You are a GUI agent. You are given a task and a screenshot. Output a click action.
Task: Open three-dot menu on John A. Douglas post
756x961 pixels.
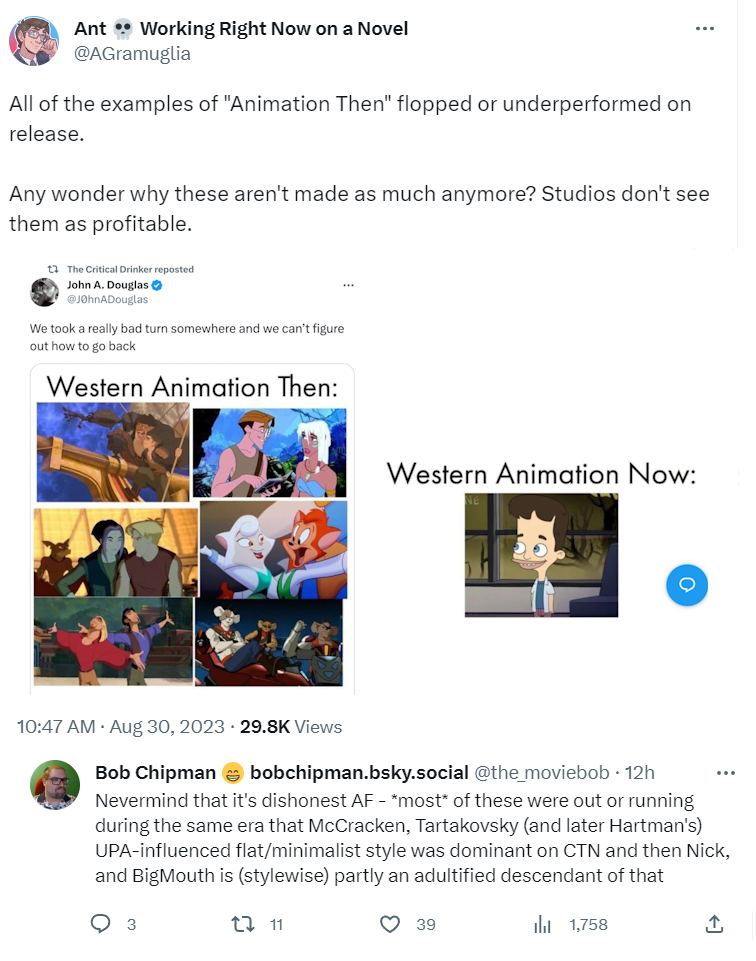coord(349,285)
